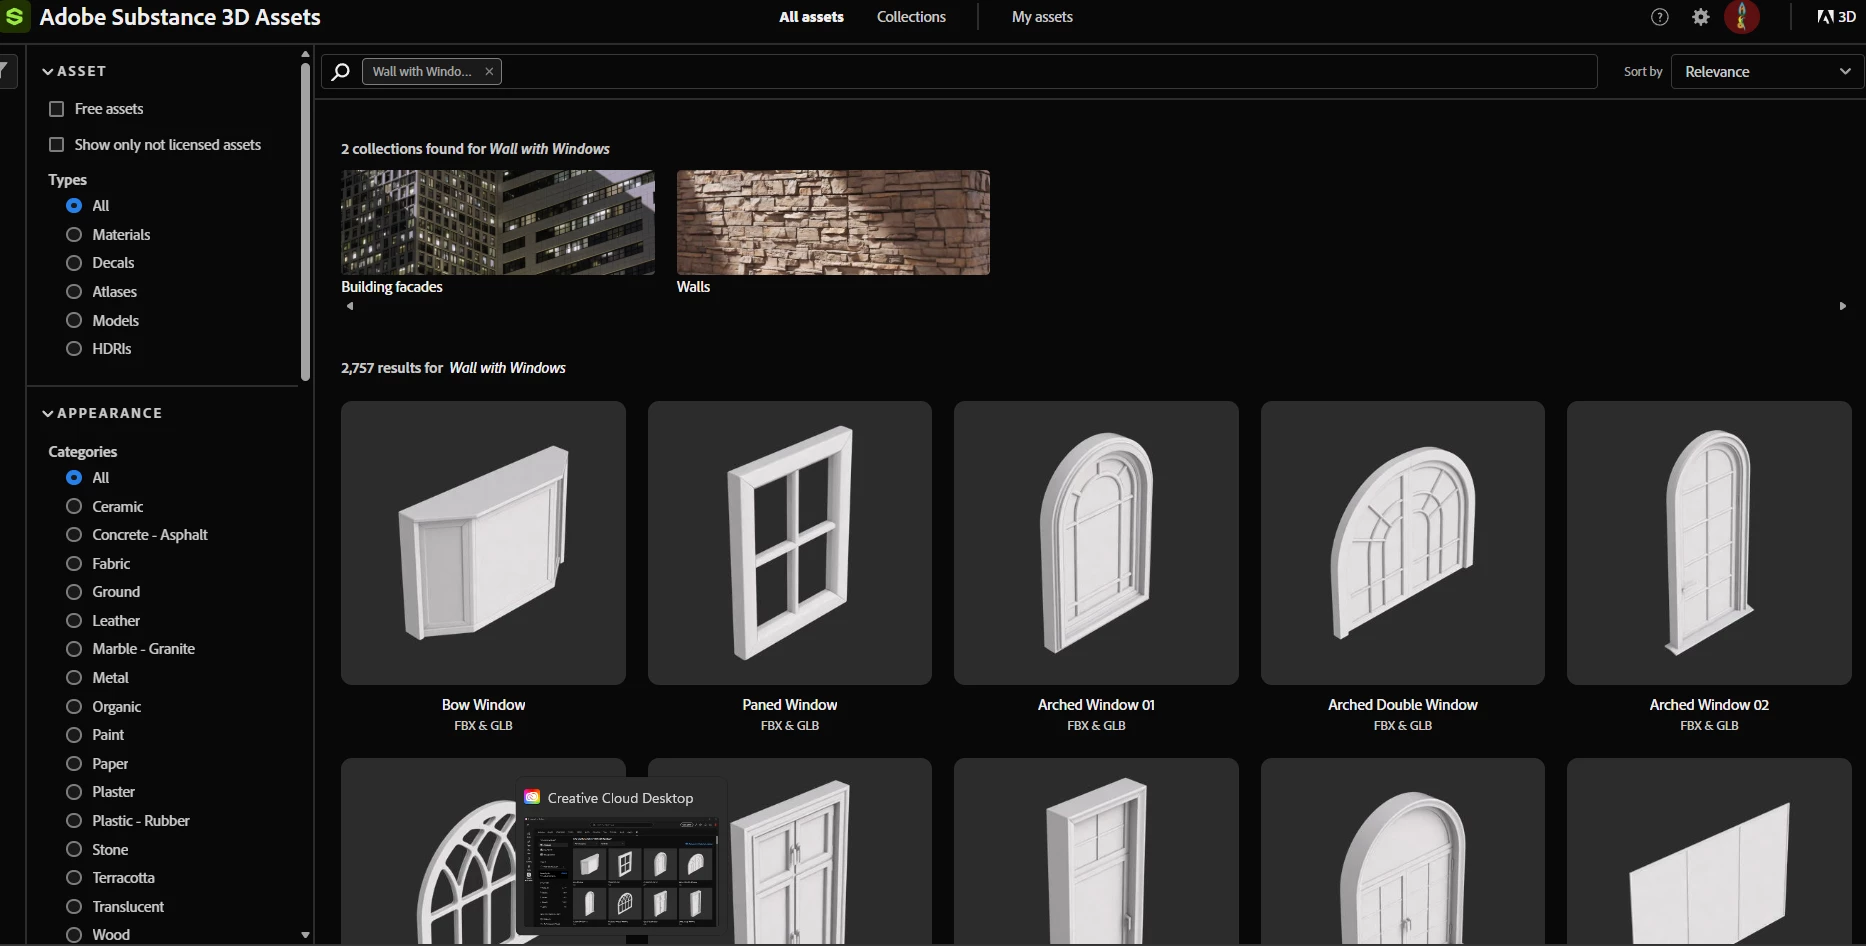Image resolution: width=1866 pixels, height=946 pixels.
Task: Choose the Marble - Granite category
Action: point(74,649)
